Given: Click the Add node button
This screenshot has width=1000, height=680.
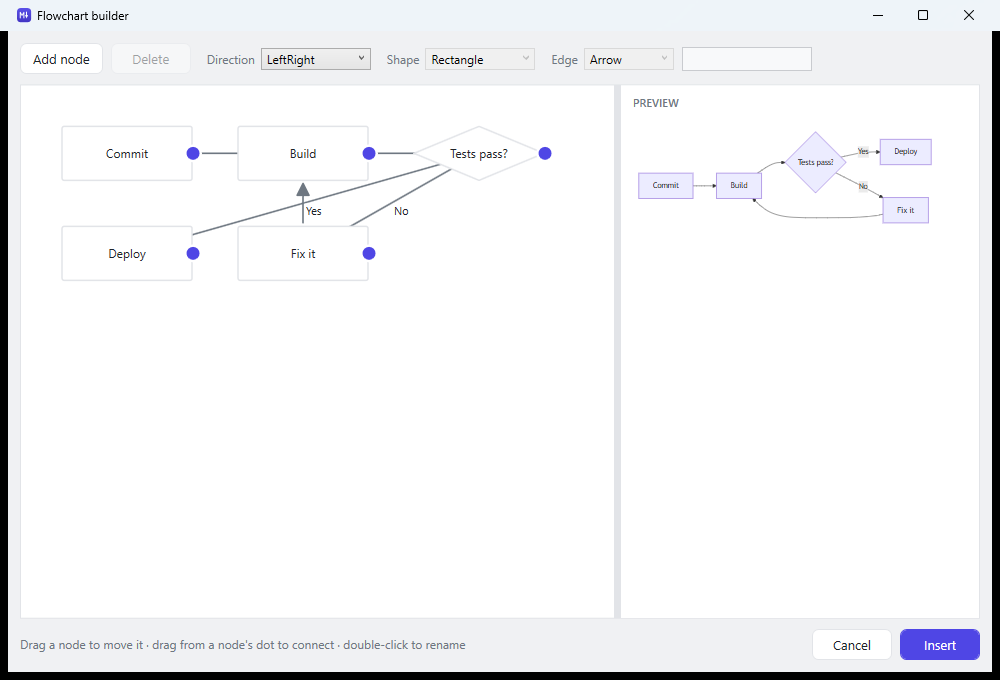Looking at the screenshot, I should click(x=61, y=59).
